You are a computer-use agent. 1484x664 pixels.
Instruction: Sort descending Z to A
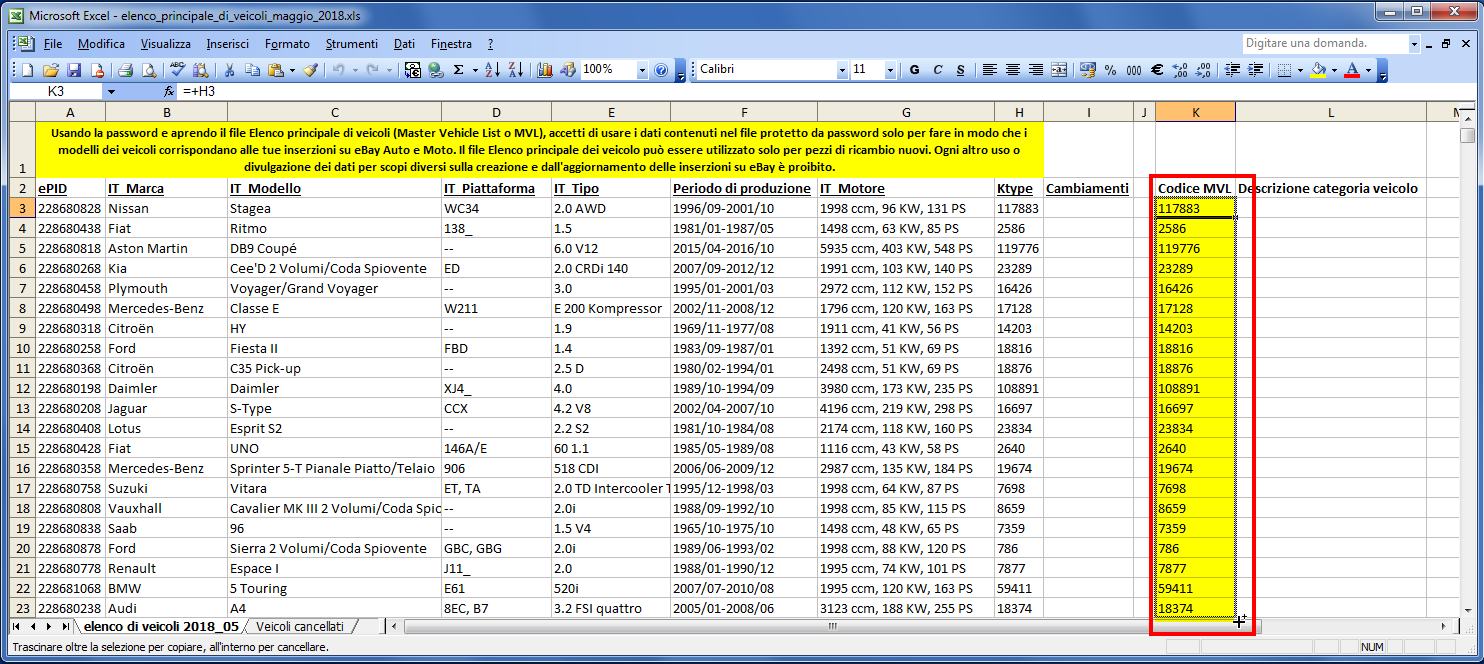point(516,70)
